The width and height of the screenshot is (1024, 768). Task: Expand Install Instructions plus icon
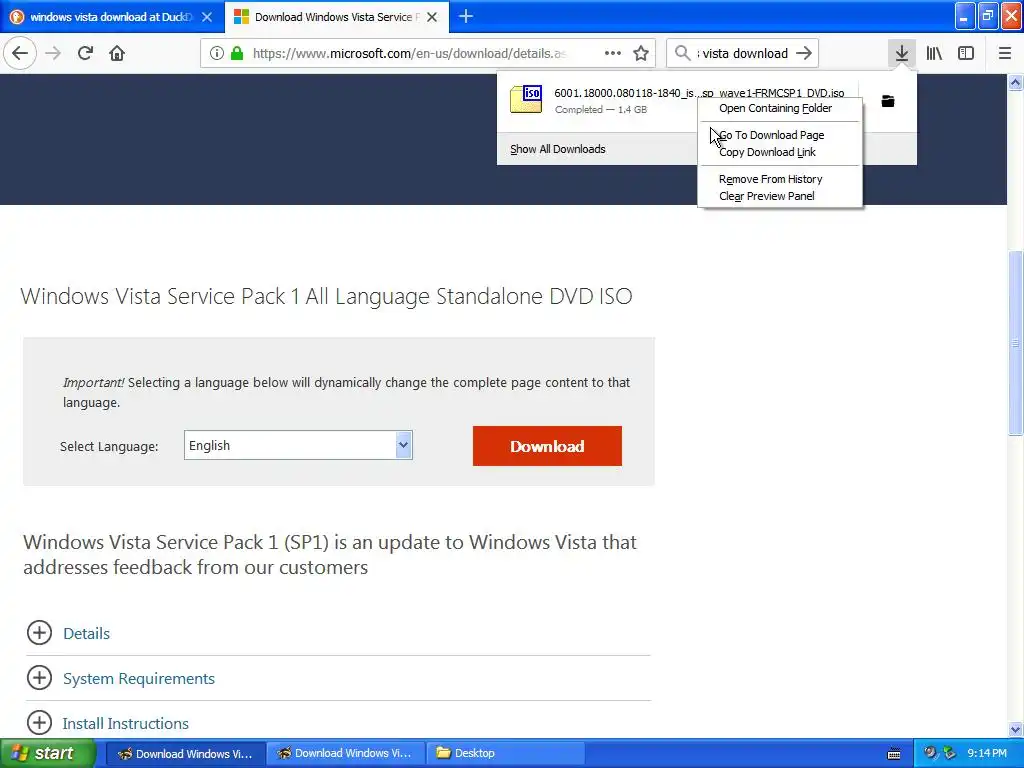(39, 723)
